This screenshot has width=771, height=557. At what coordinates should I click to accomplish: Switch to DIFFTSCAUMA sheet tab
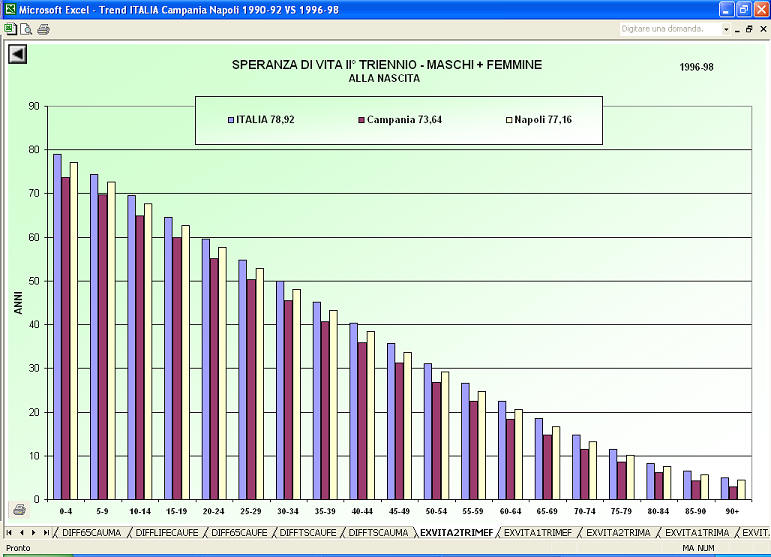378,532
